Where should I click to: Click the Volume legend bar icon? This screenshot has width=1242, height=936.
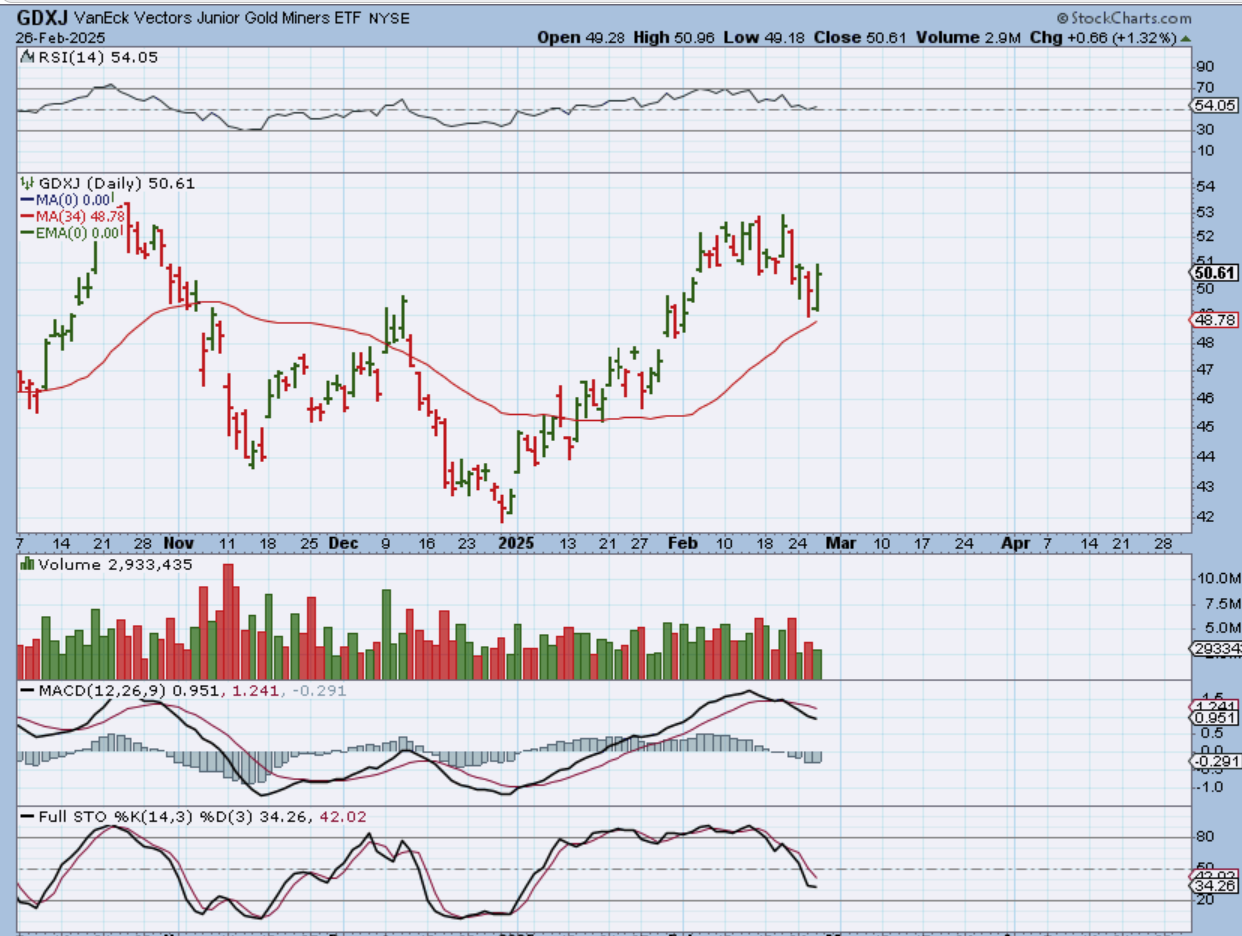click(27, 565)
